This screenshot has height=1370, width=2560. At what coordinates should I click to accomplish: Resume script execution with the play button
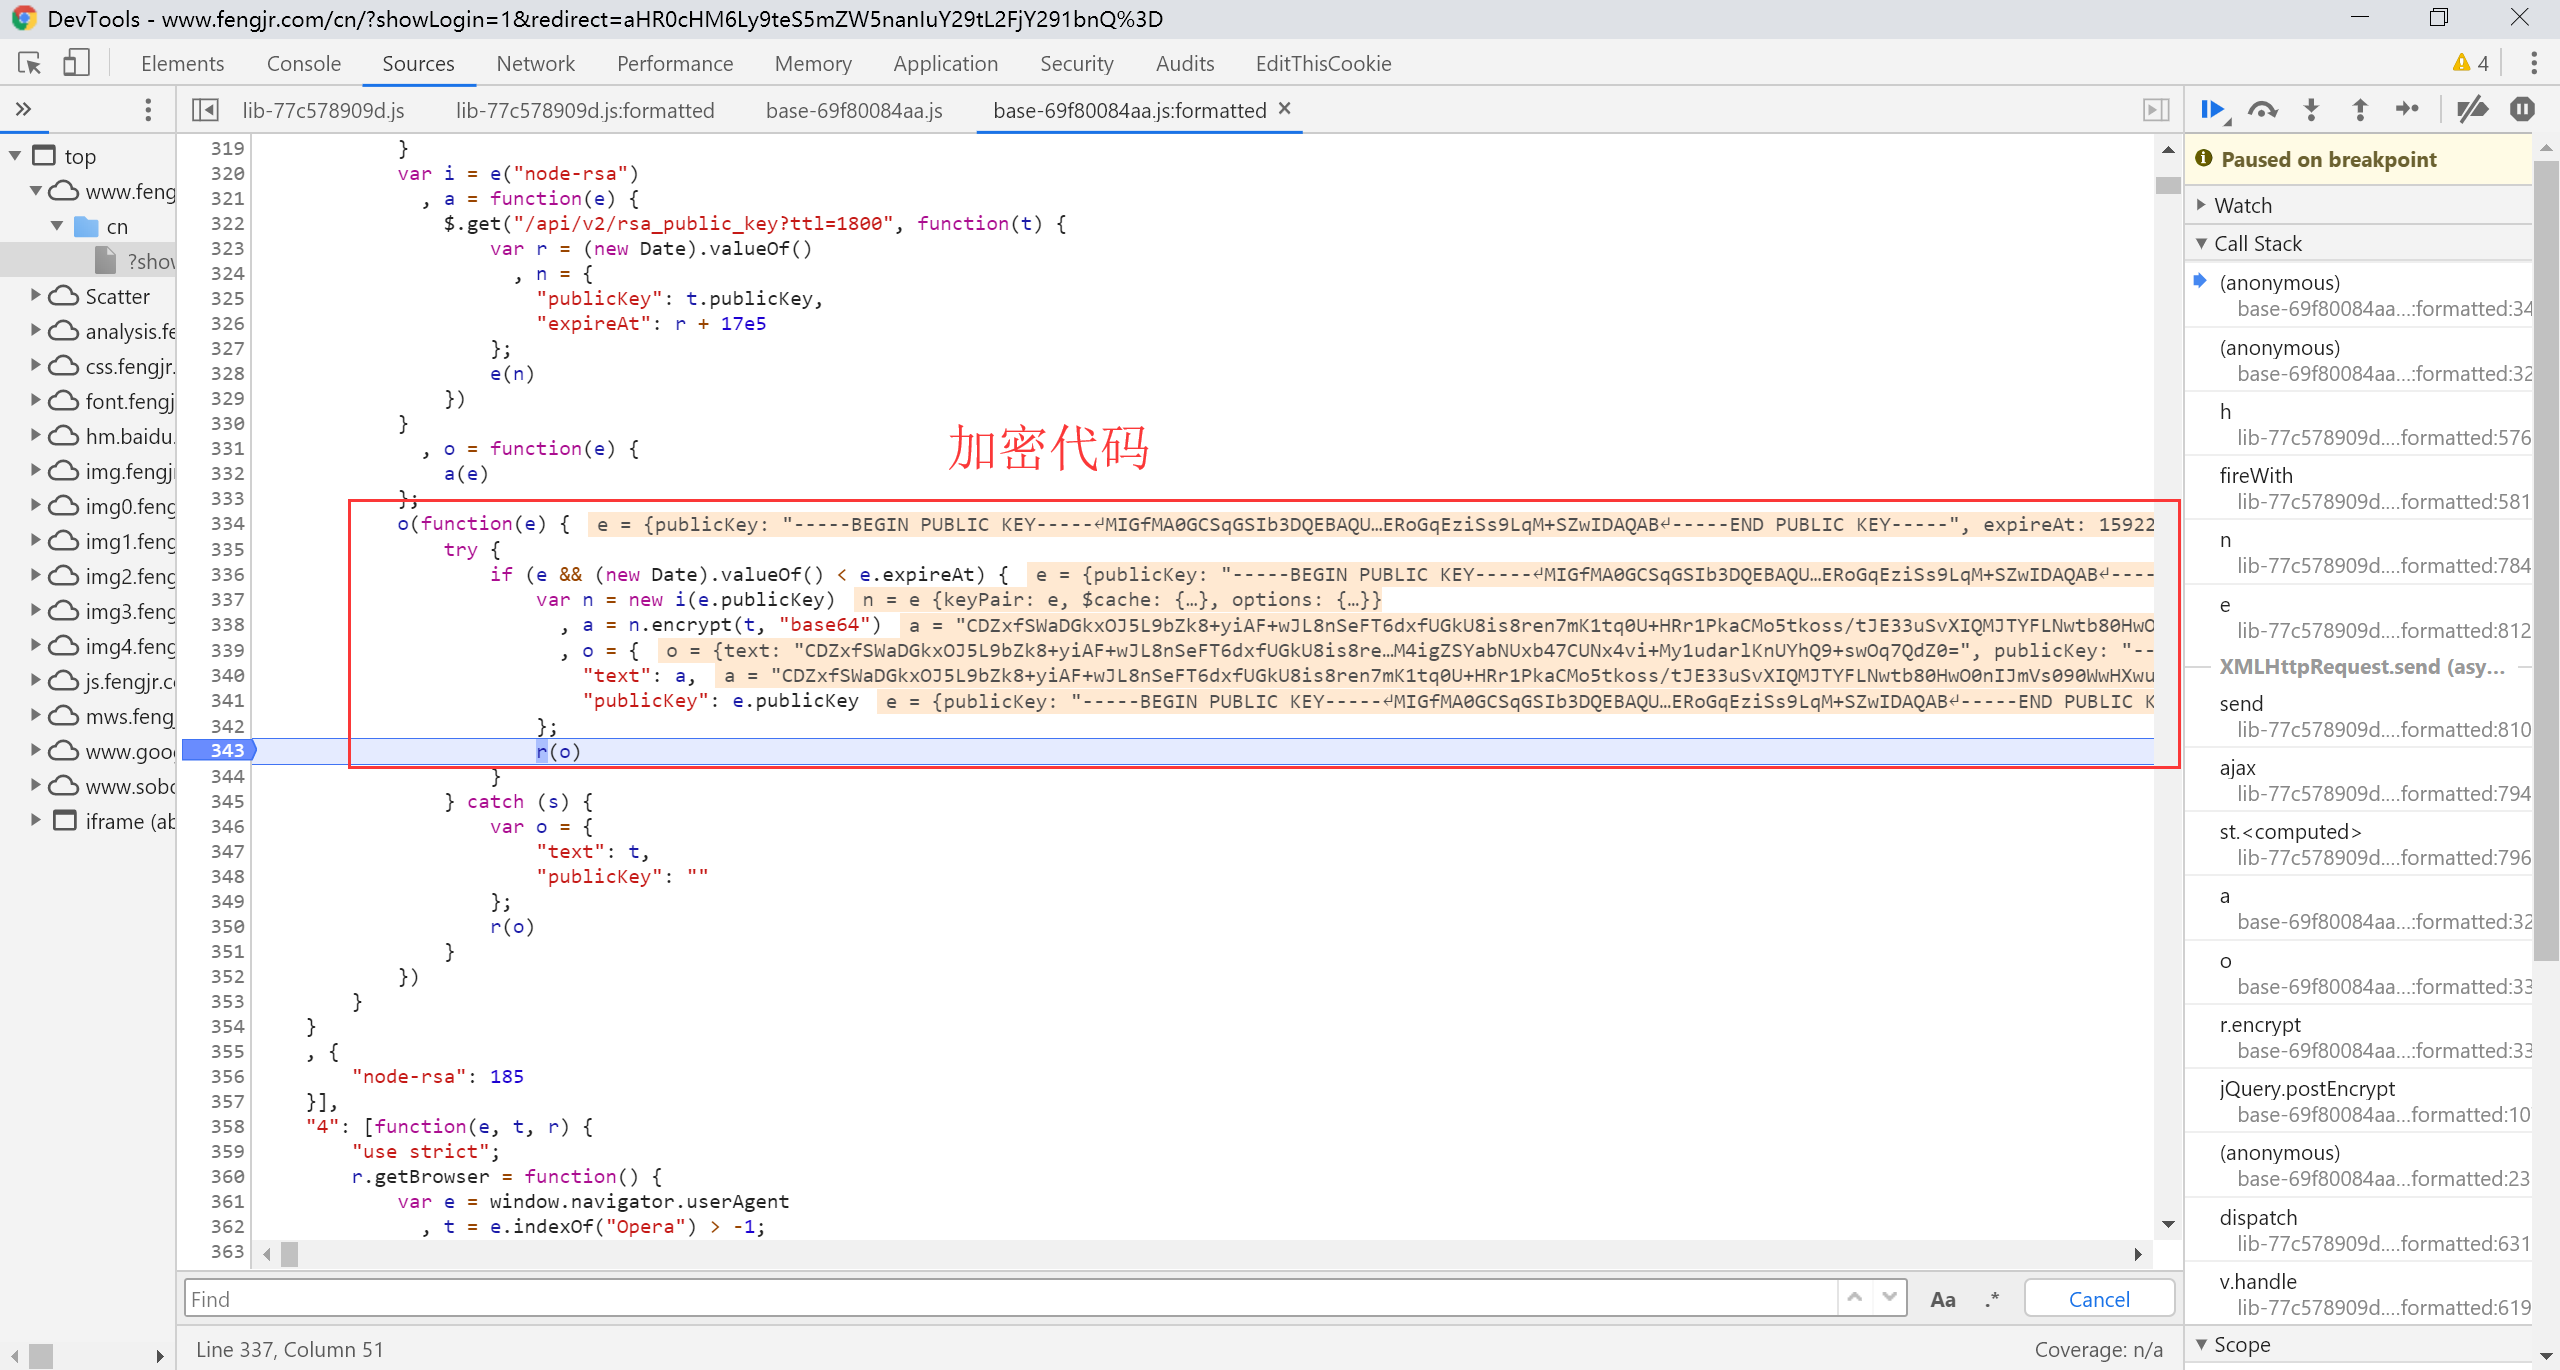(2213, 110)
